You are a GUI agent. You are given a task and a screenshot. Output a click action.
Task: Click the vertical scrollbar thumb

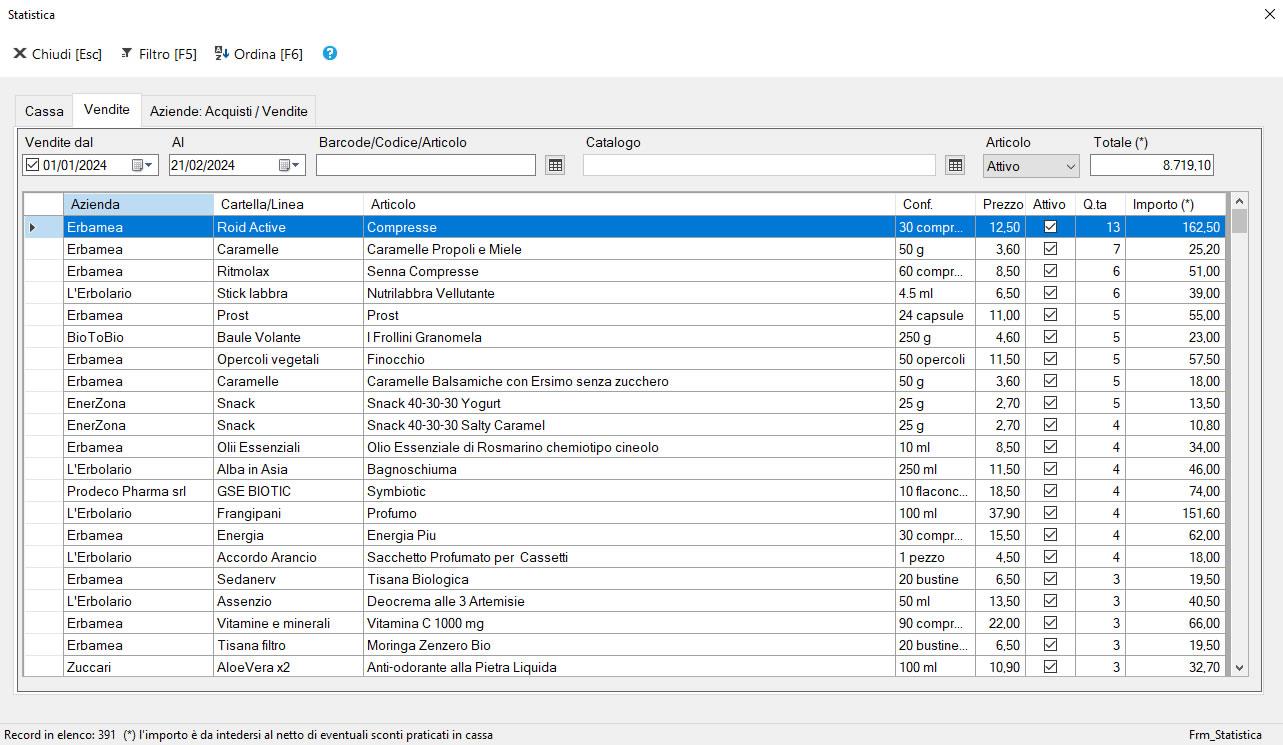[1240, 221]
